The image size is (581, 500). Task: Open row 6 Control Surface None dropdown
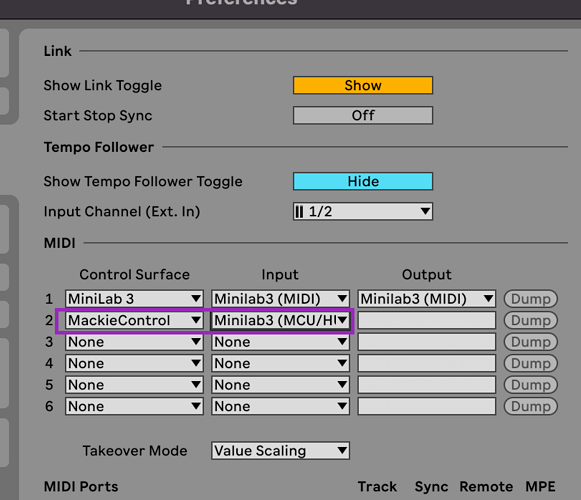(x=134, y=406)
